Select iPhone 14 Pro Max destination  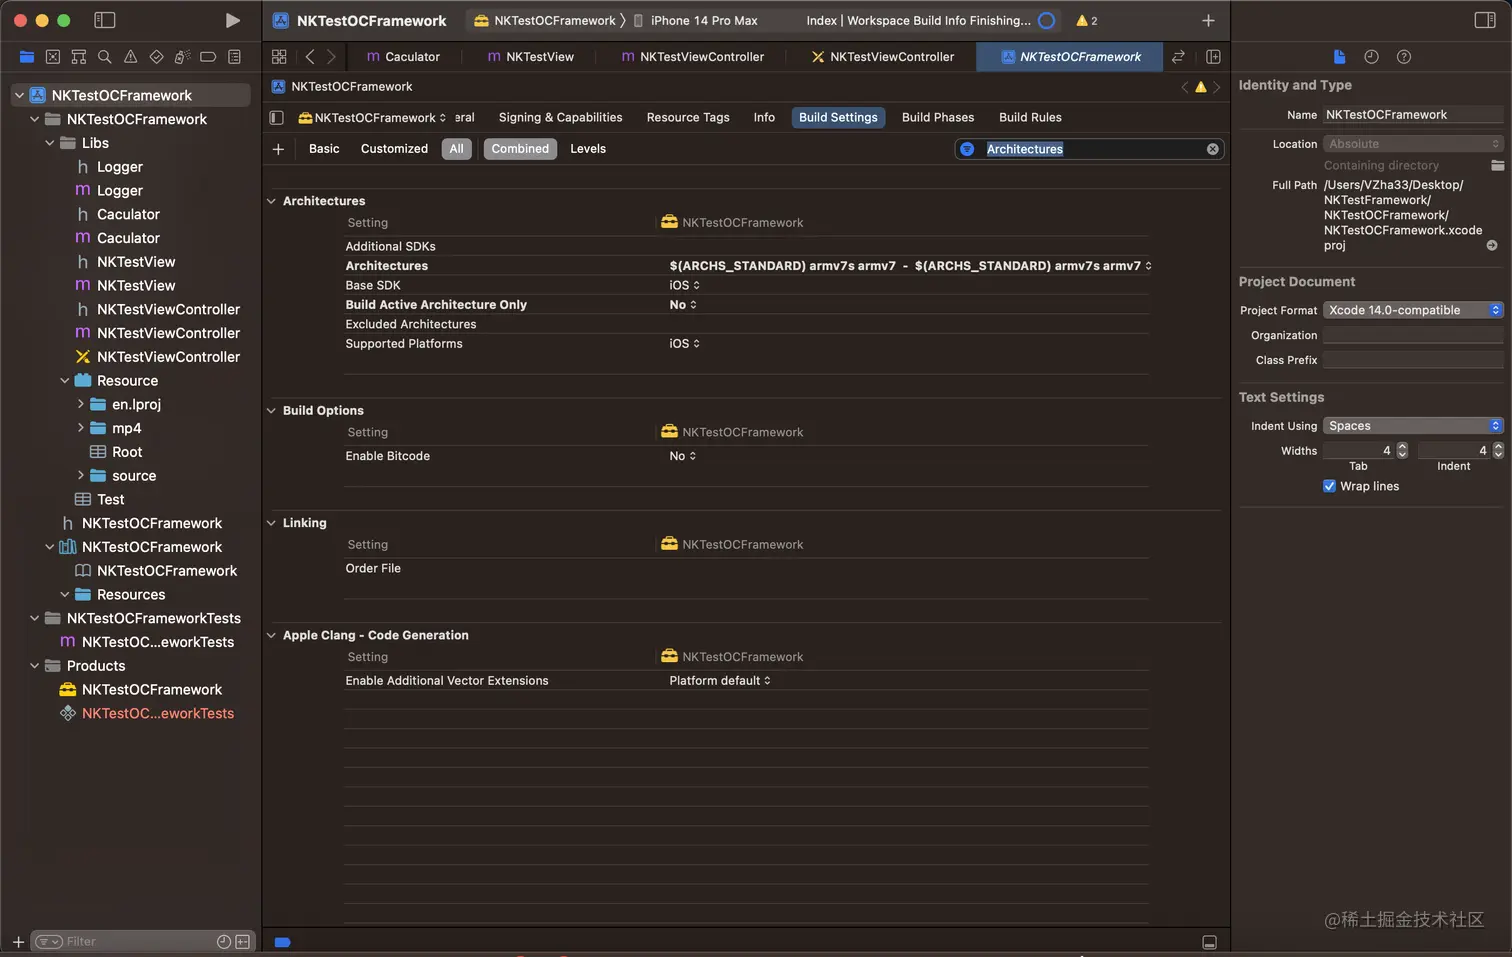pos(696,20)
